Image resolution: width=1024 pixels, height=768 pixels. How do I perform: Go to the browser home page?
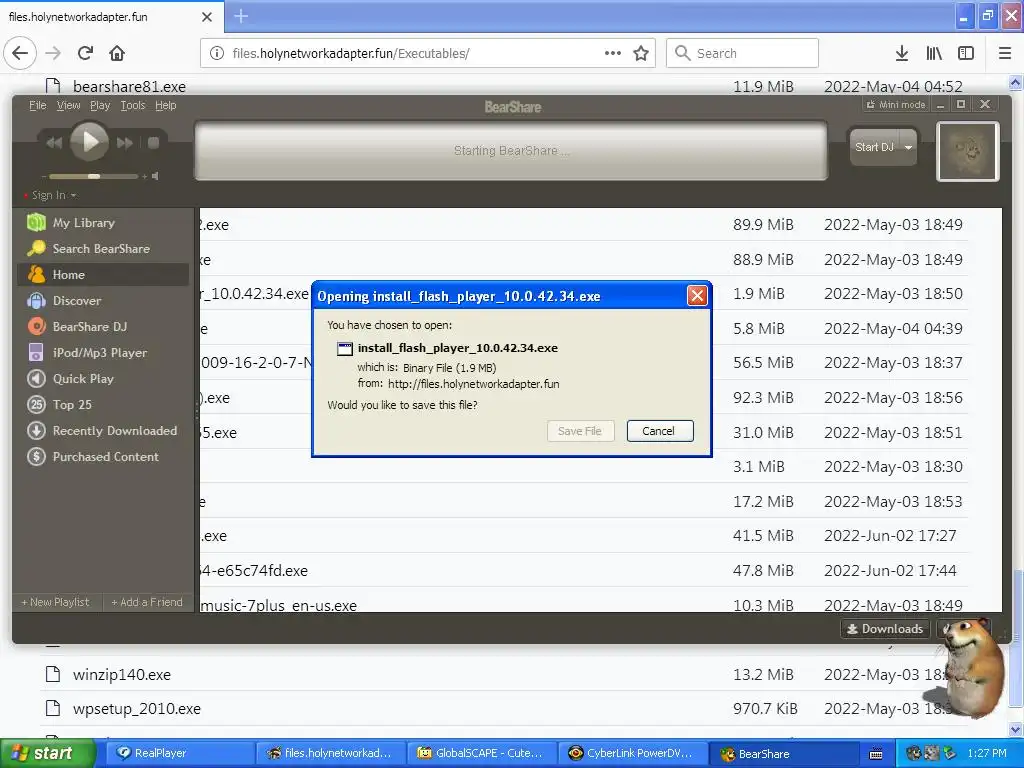tap(117, 53)
